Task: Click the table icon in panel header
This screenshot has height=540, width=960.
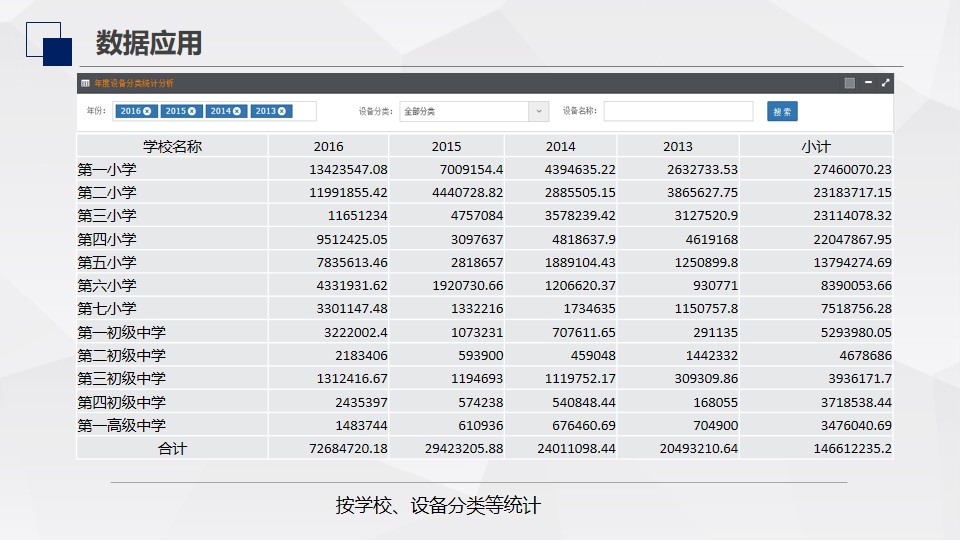Action: [86, 83]
